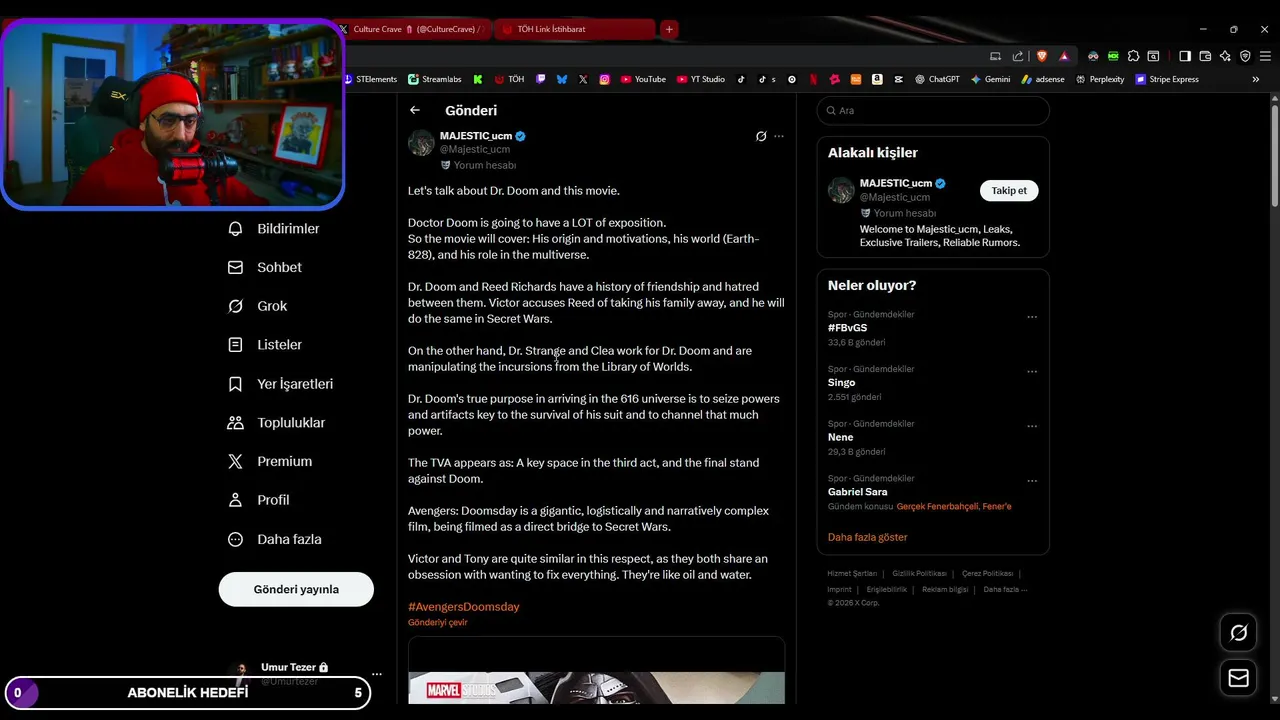Viewport: 1280px width, 720px height.
Task: Open Grok from the sidebar
Action: click(x=258, y=306)
